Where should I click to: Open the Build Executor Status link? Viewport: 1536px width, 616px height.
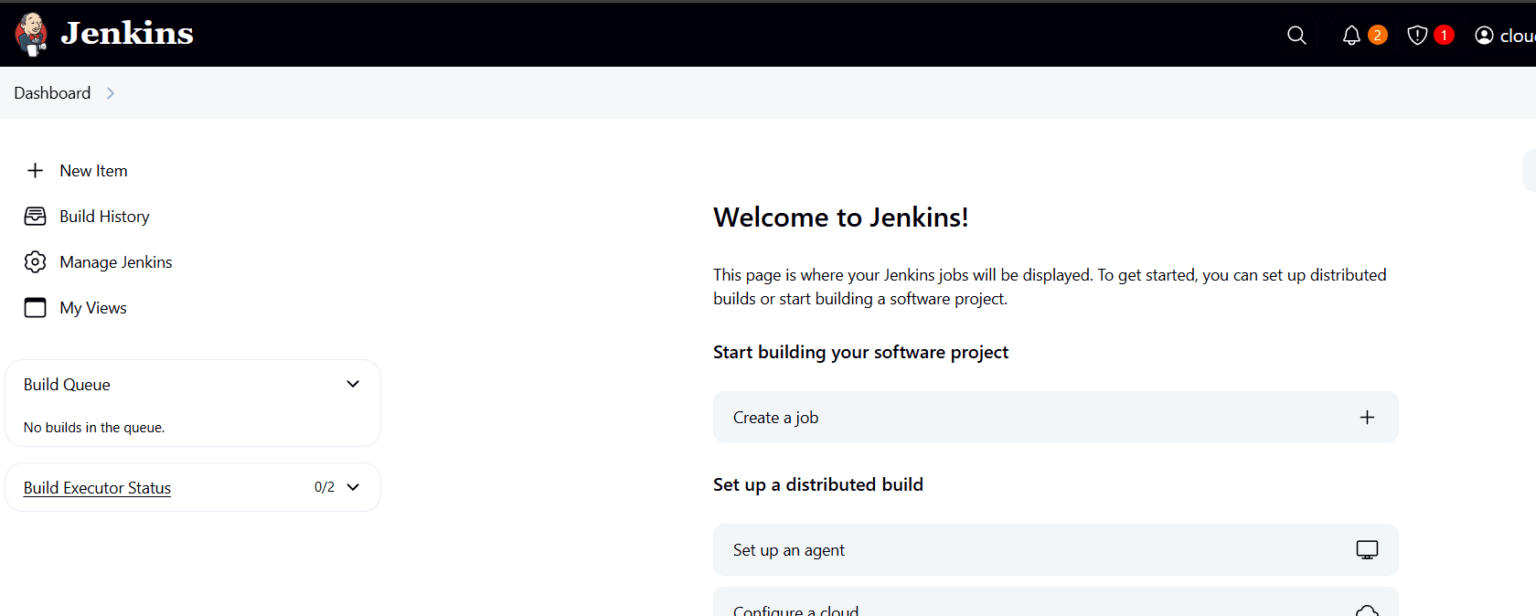point(96,487)
